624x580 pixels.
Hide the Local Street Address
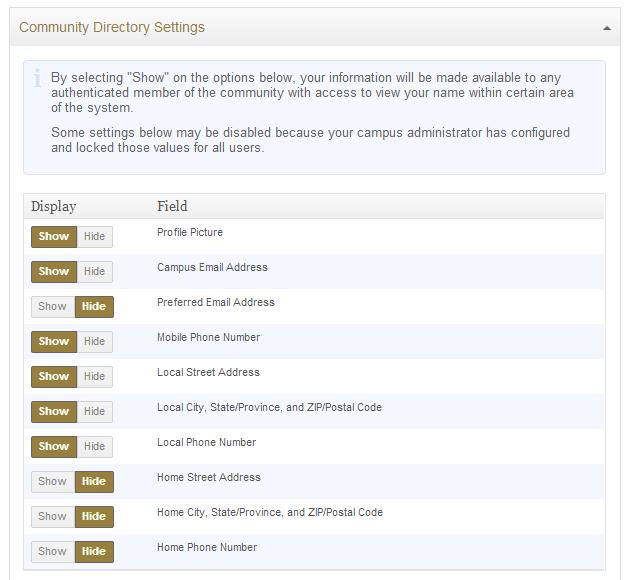pyautogui.click(x=94, y=377)
